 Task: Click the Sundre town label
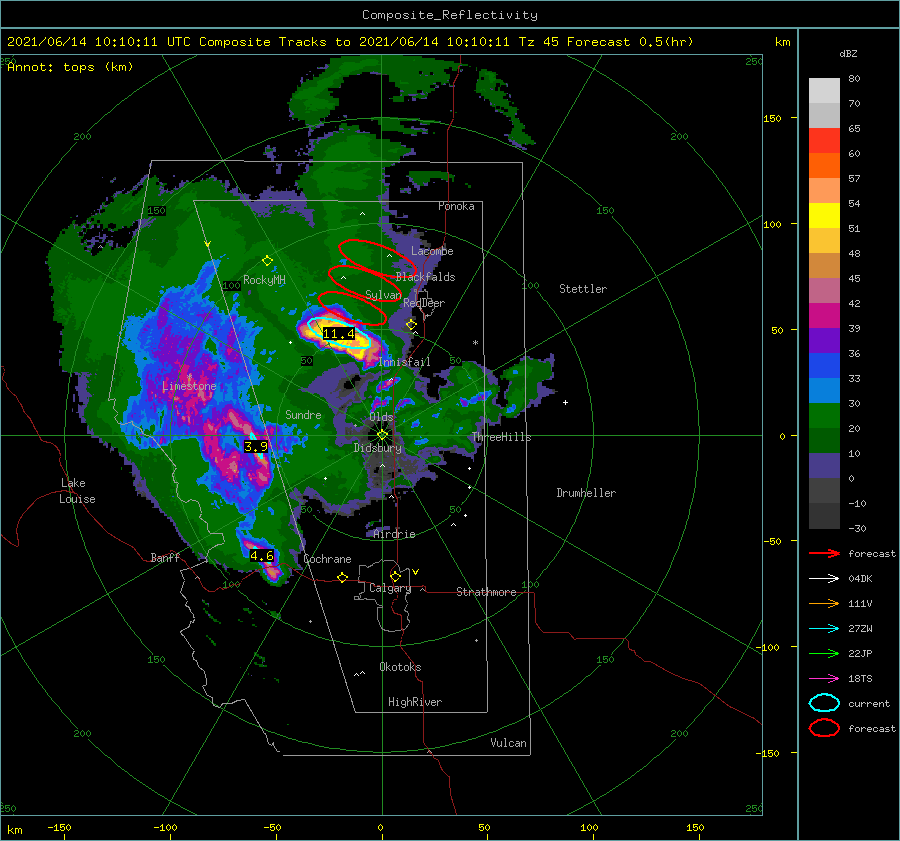tap(303, 414)
